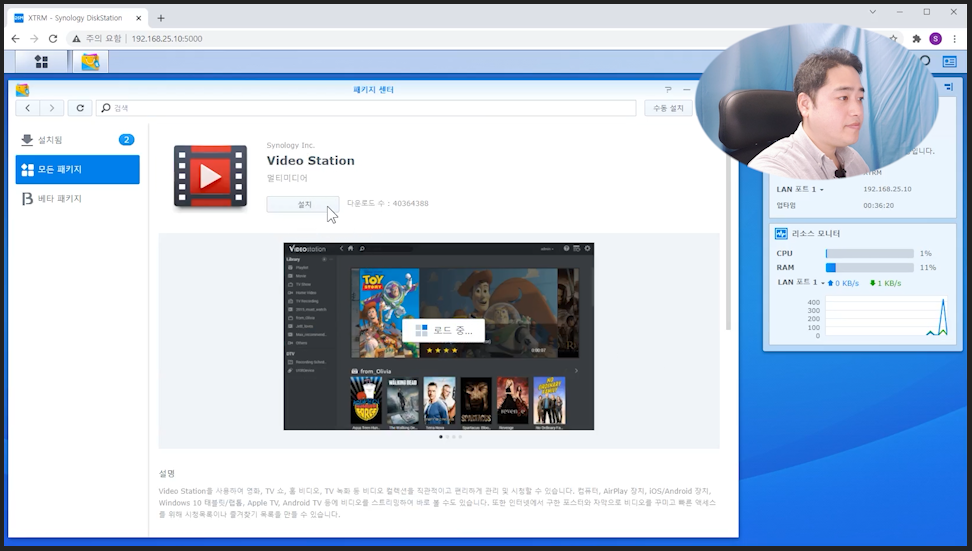Open the Chrome tab search chevron
972x551 pixels.
point(872,12)
